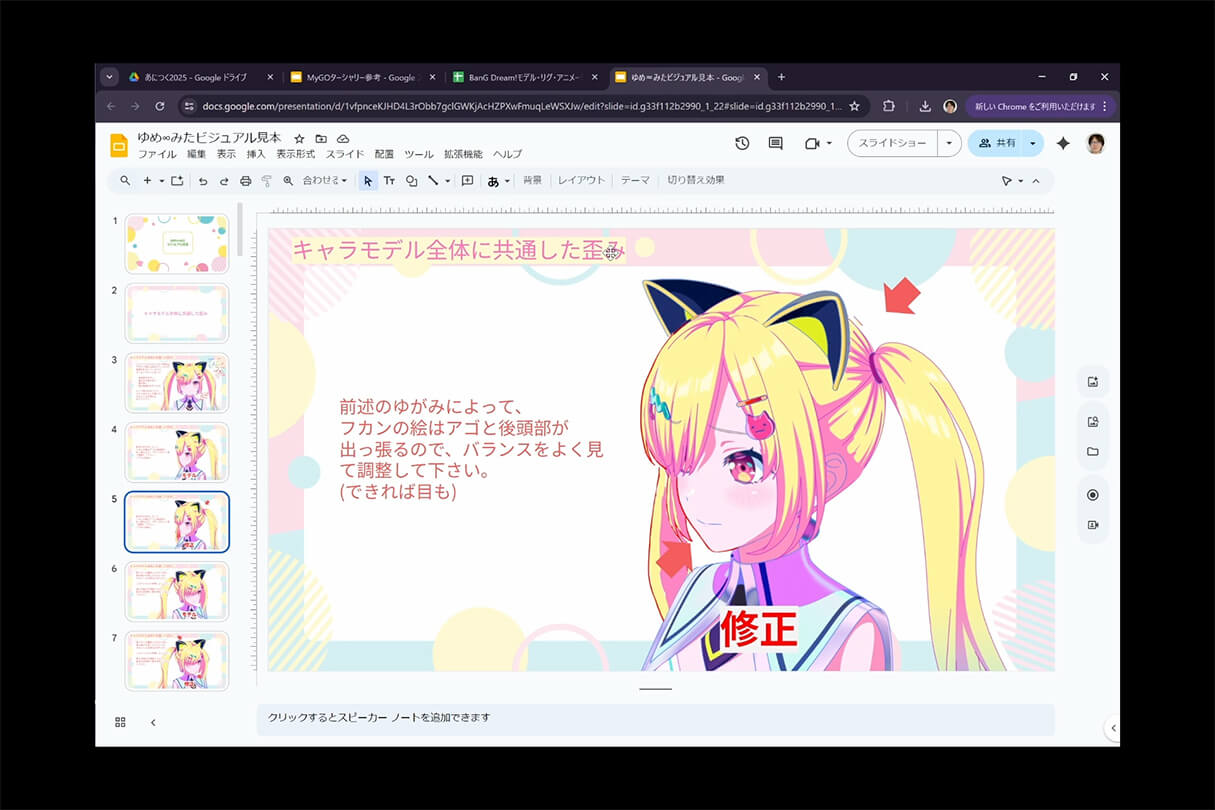Click the undo arrow in the toolbar

point(203,181)
